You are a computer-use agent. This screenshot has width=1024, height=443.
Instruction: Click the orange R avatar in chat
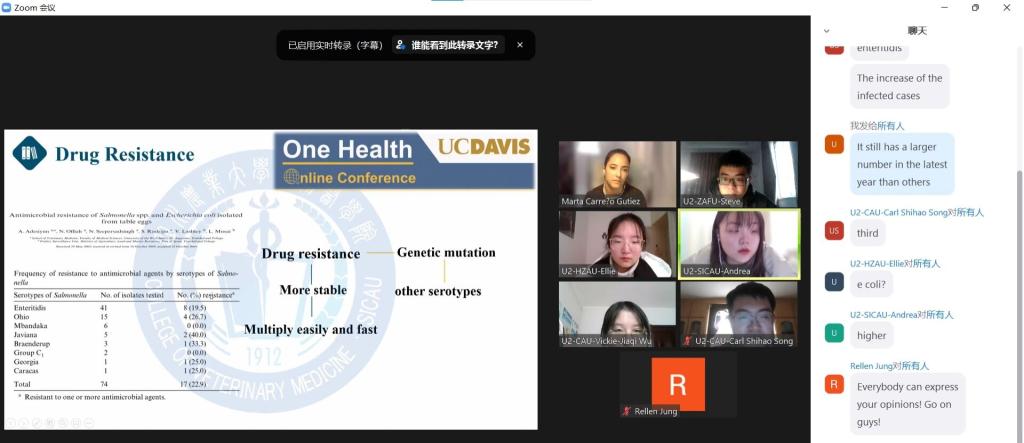tap(834, 385)
